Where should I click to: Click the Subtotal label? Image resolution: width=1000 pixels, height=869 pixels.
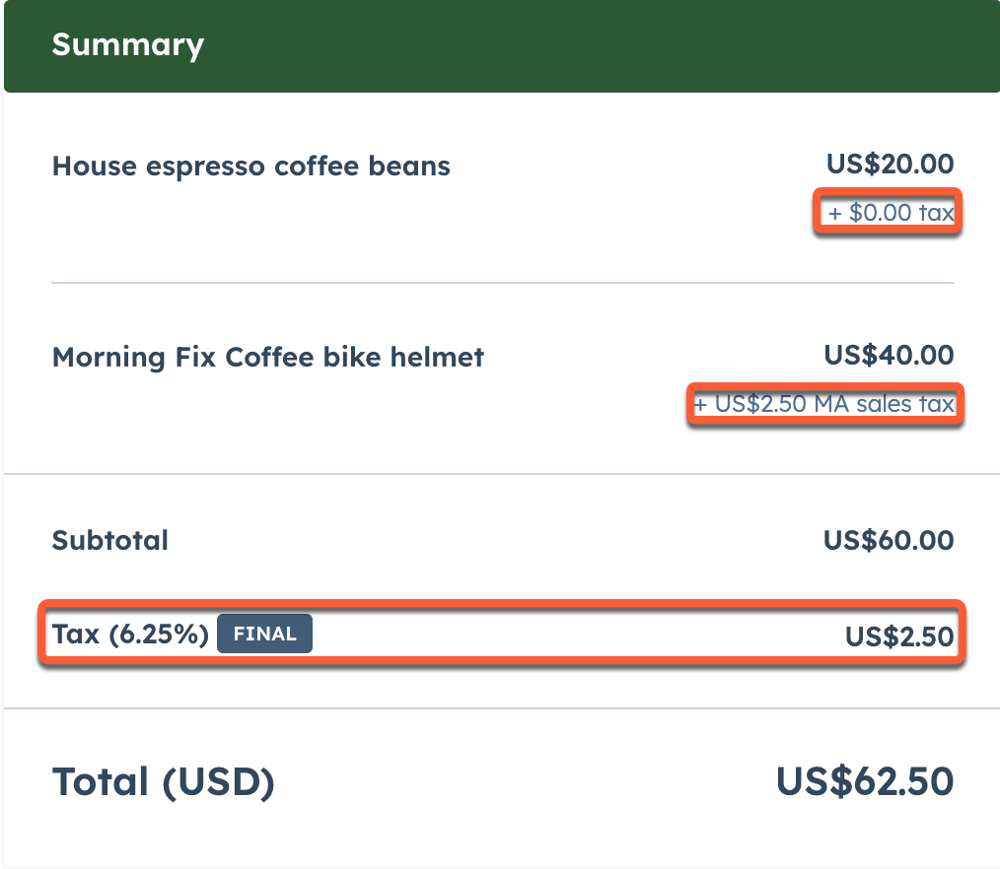pos(110,541)
